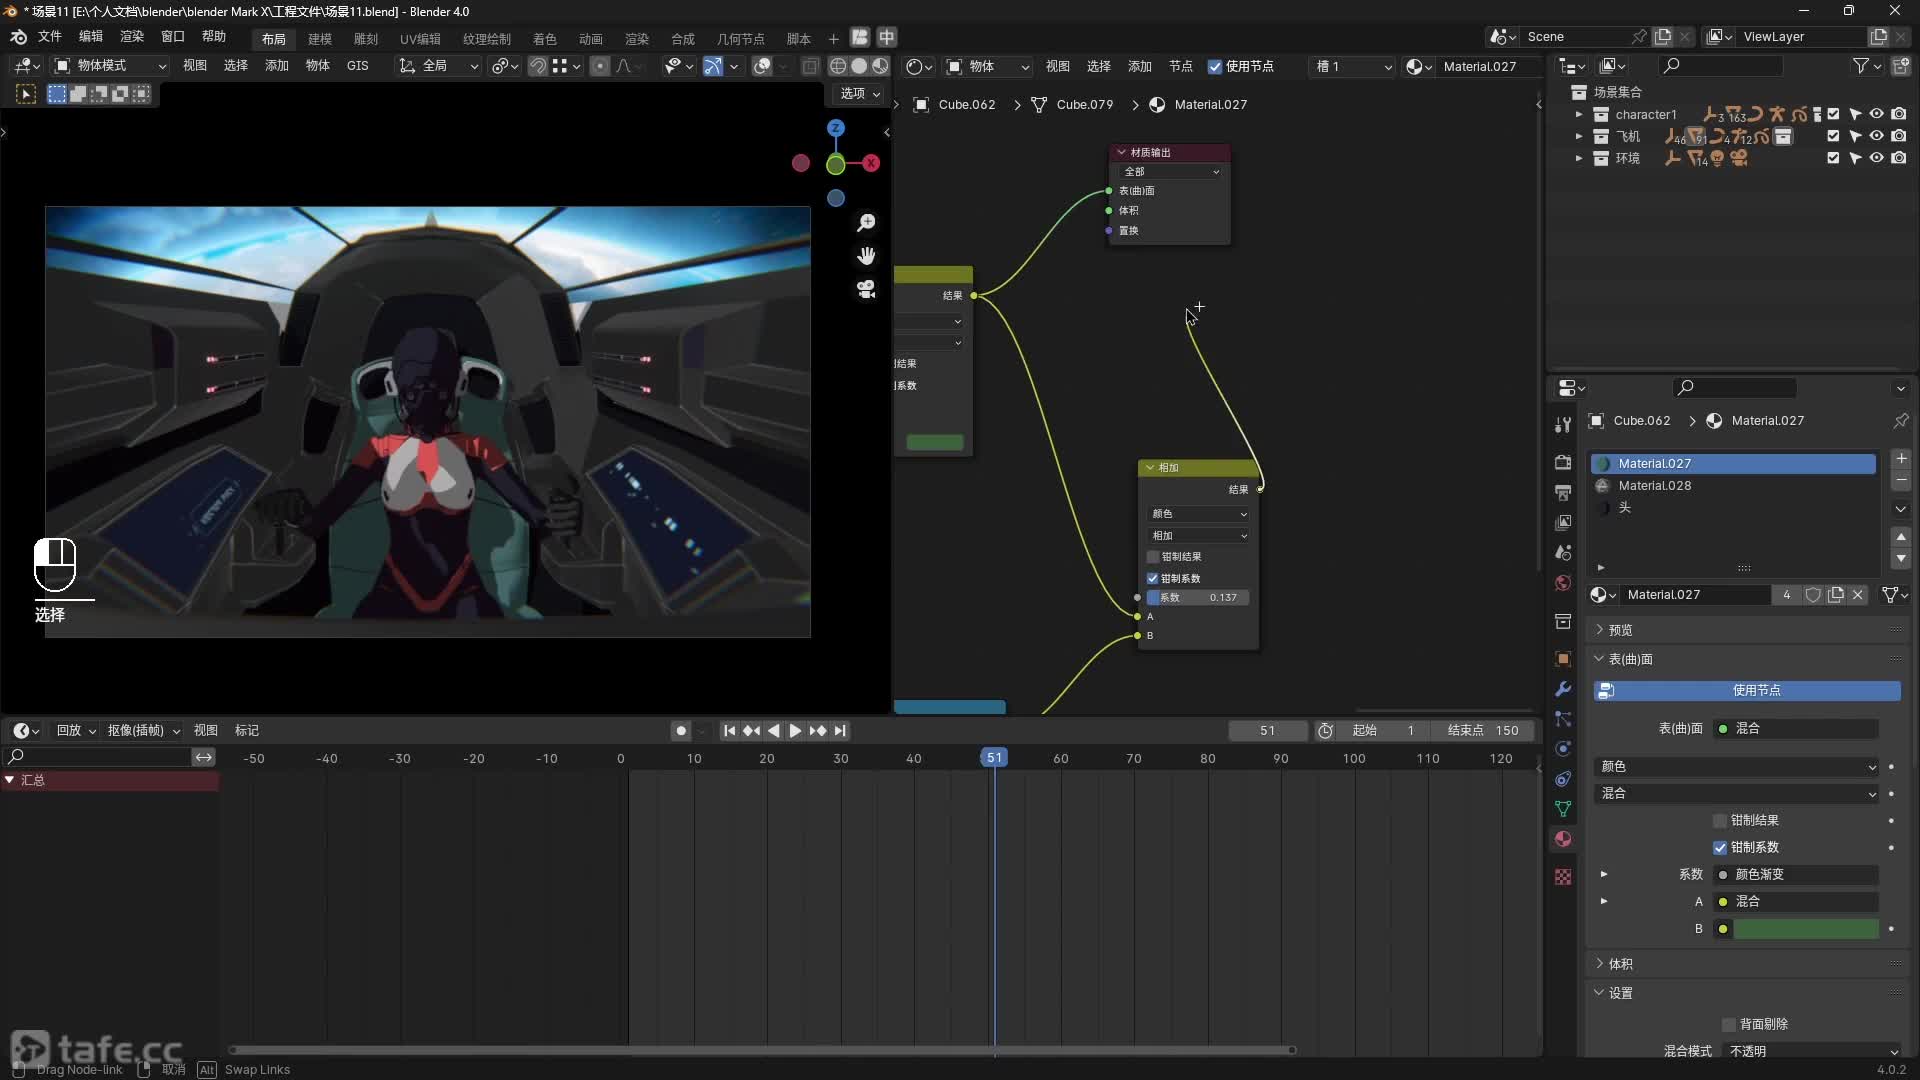
Task: Switch to the 建模 workspace tab
Action: pos(320,39)
